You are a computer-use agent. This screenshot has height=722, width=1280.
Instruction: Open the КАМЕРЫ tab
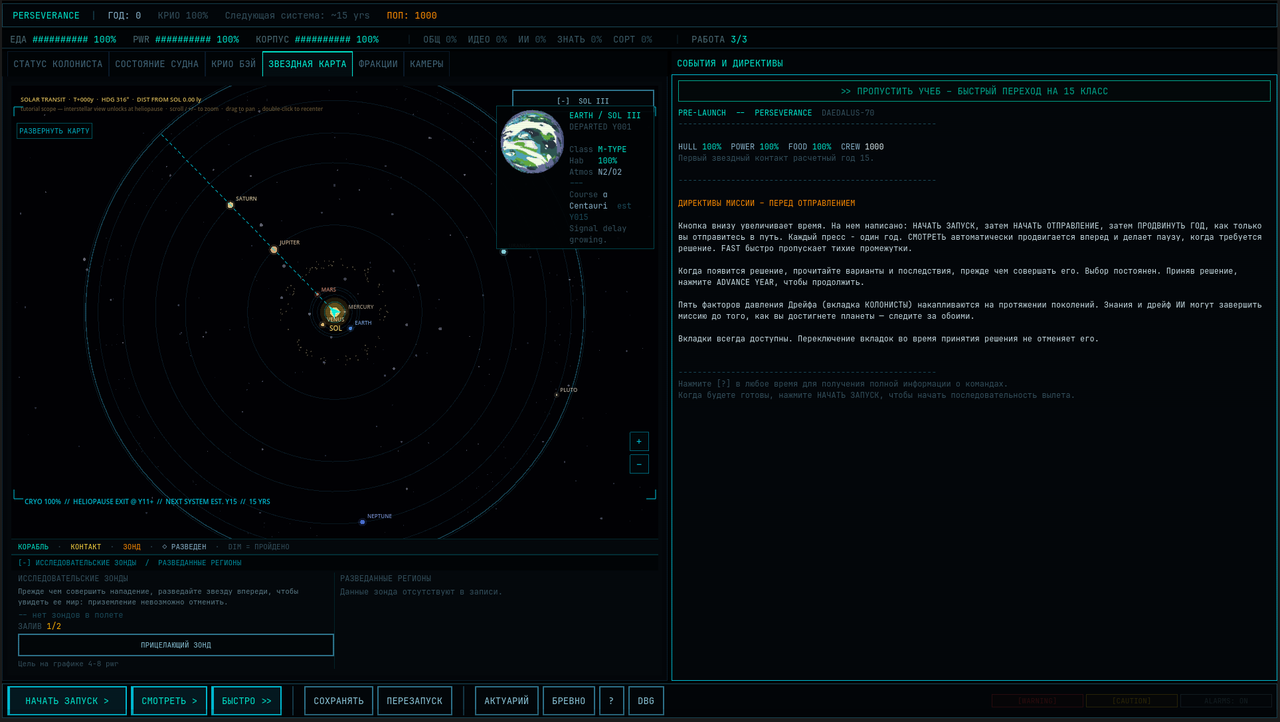(x=426, y=64)
